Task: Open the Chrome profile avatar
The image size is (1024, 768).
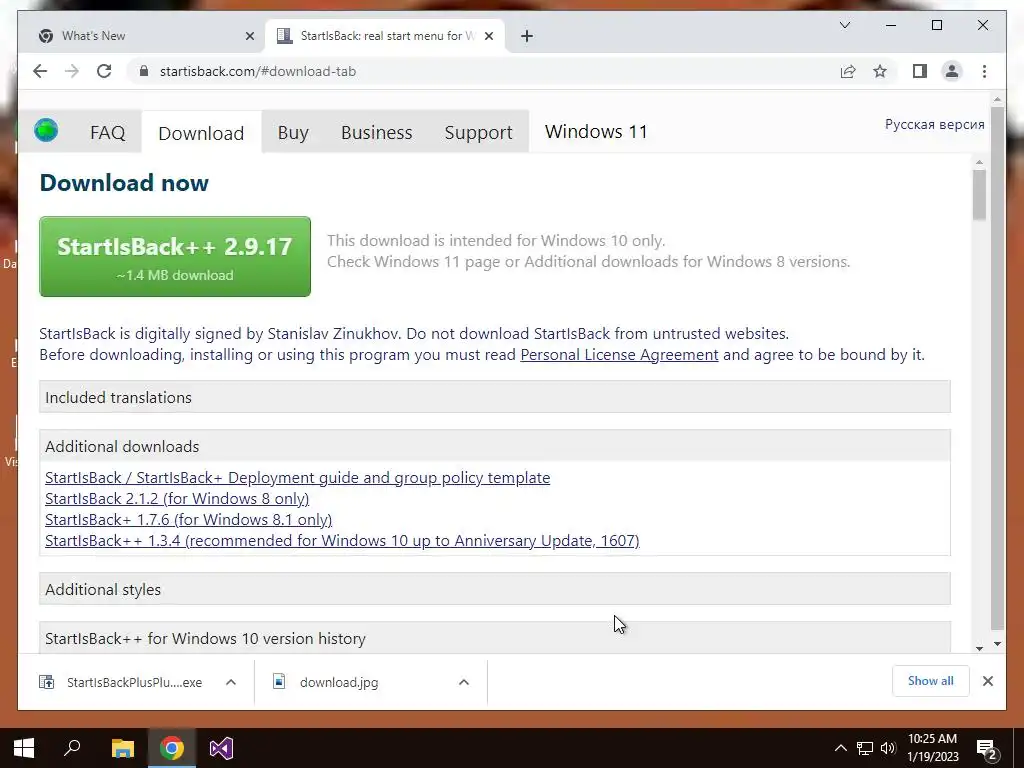Action: (952, 71)
